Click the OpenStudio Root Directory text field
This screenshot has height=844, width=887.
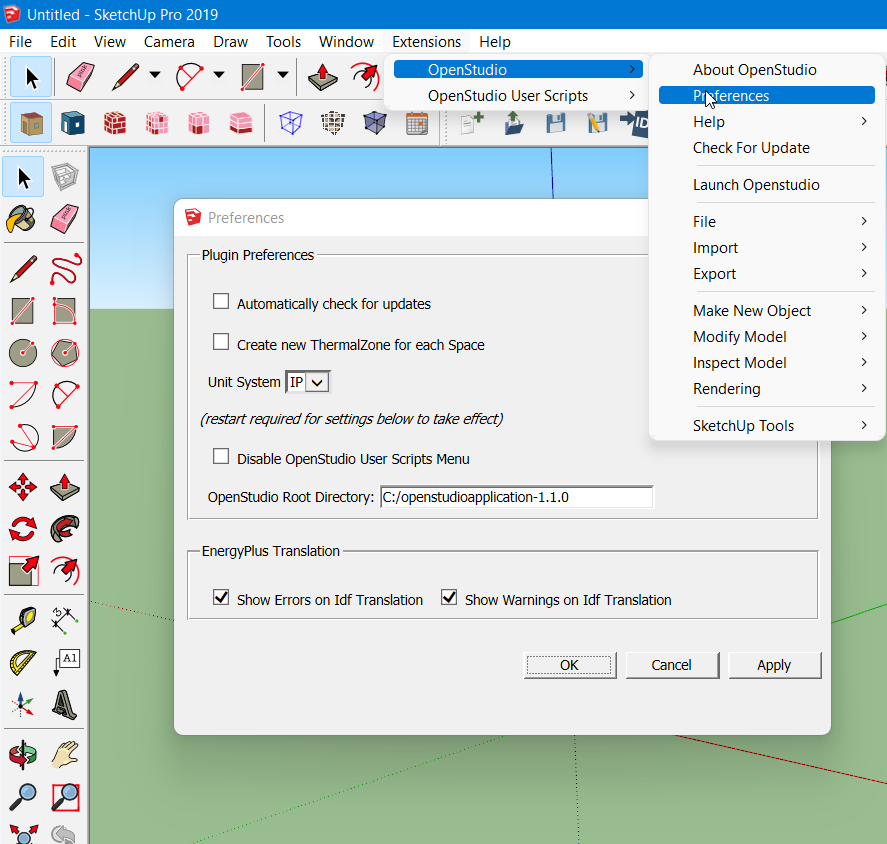(516, 497)
